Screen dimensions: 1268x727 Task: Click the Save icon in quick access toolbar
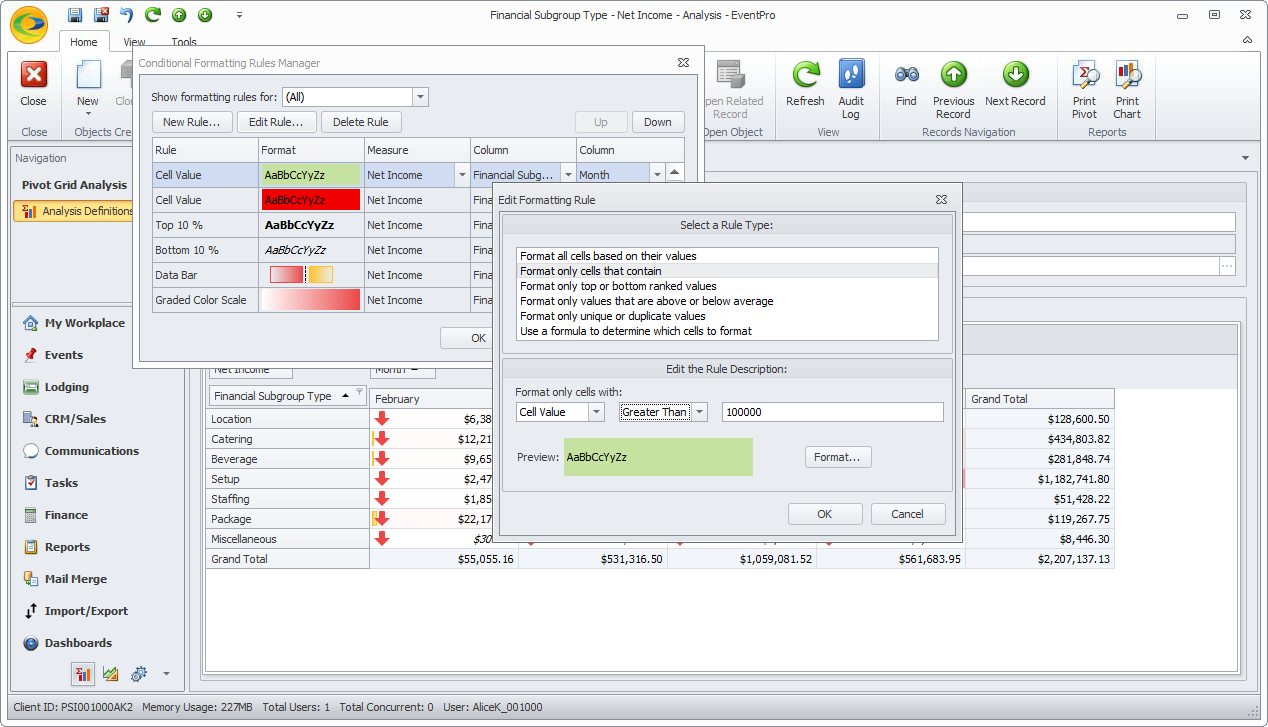75,15
